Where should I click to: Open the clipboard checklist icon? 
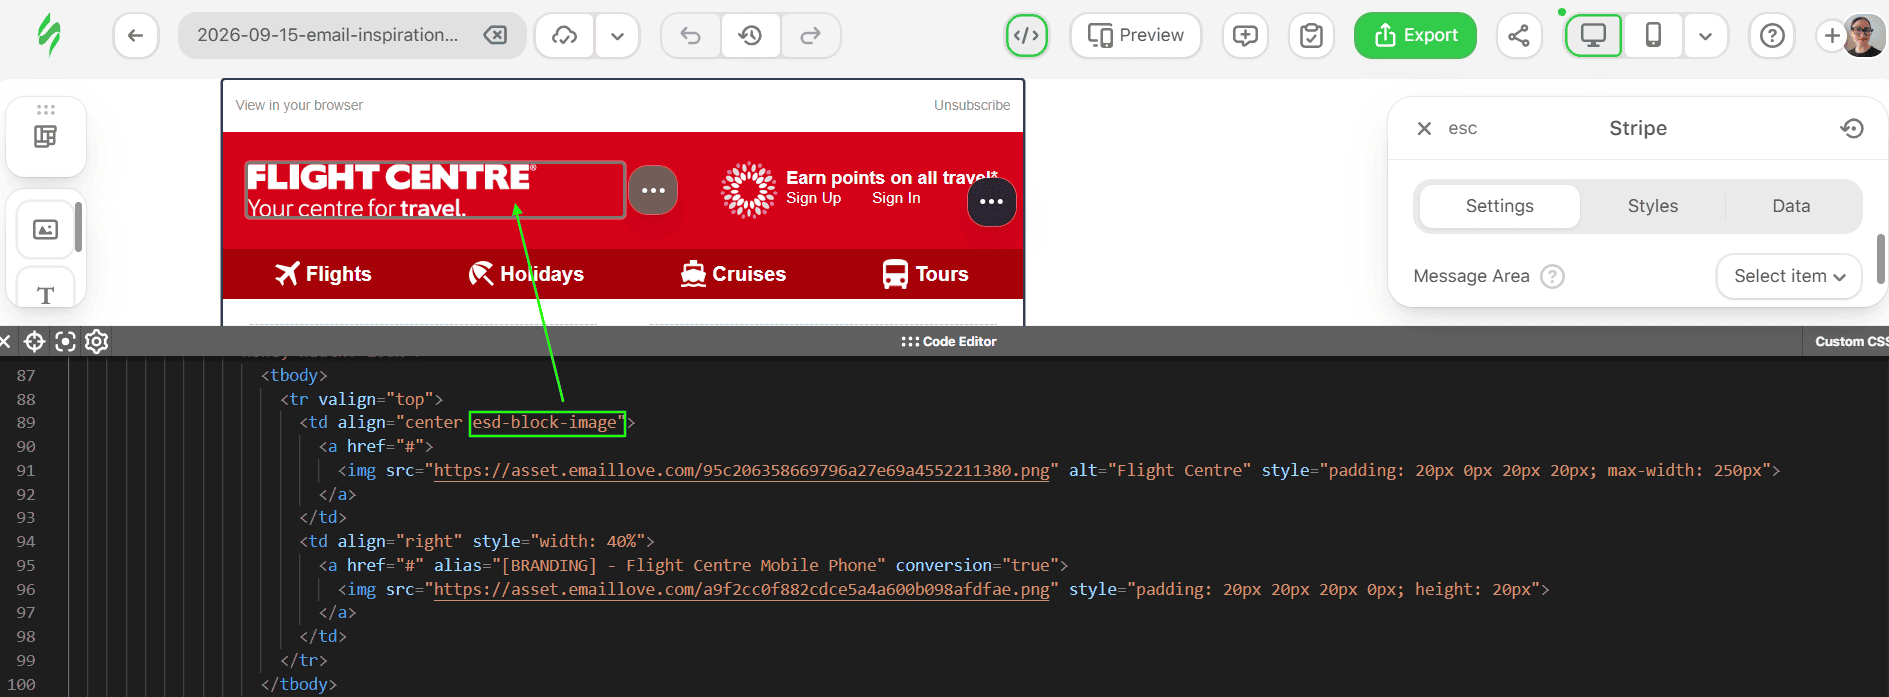point(1311,36)
